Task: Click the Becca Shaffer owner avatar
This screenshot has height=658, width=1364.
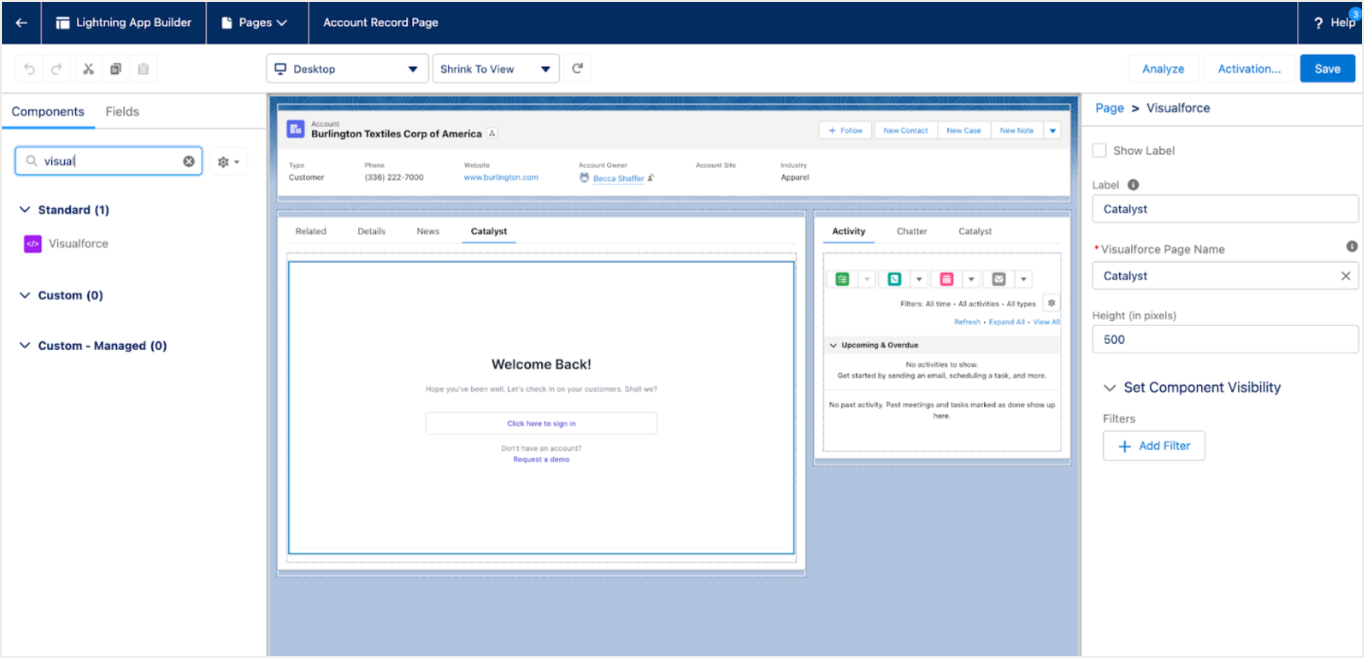Action: coord(584,178)
